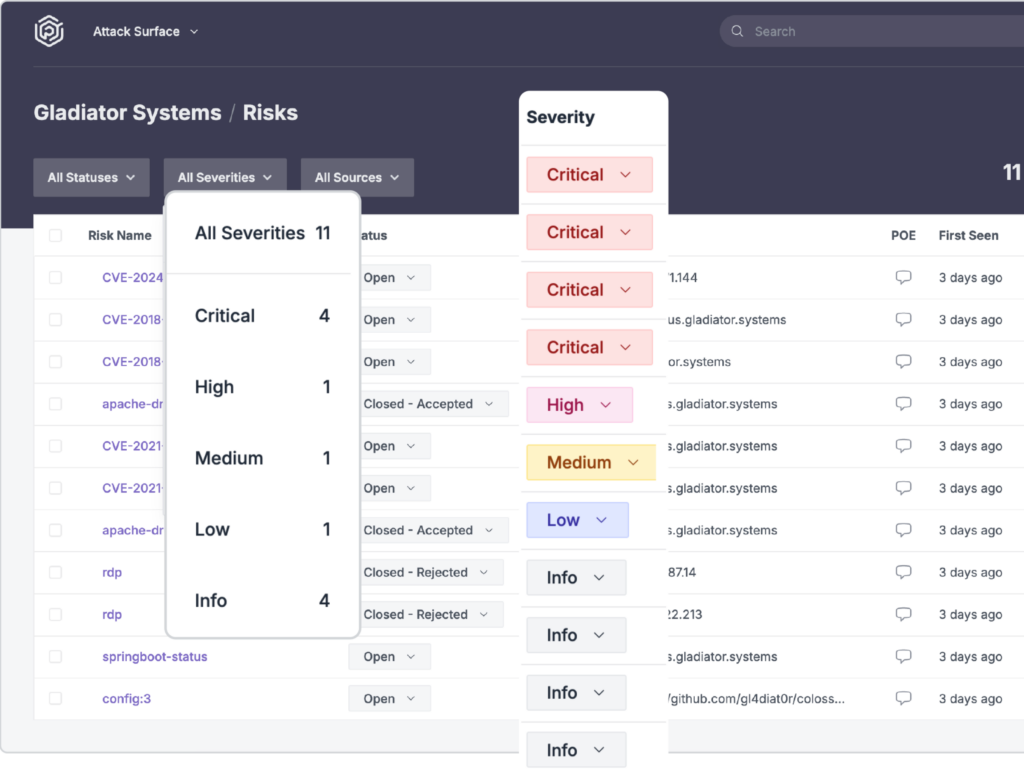Open the POE comment icon for the or.systems row
1024x780 pixels.
[903, 361]
